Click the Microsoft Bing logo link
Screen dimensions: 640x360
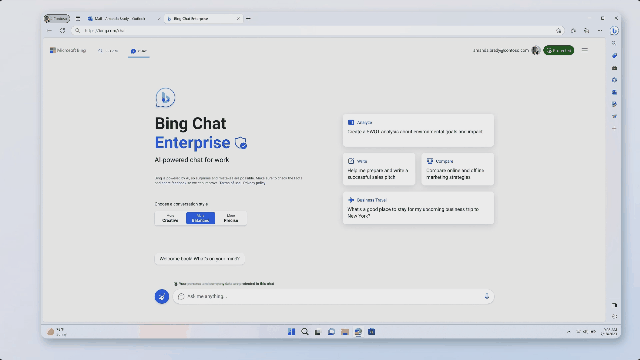point(68,50)
